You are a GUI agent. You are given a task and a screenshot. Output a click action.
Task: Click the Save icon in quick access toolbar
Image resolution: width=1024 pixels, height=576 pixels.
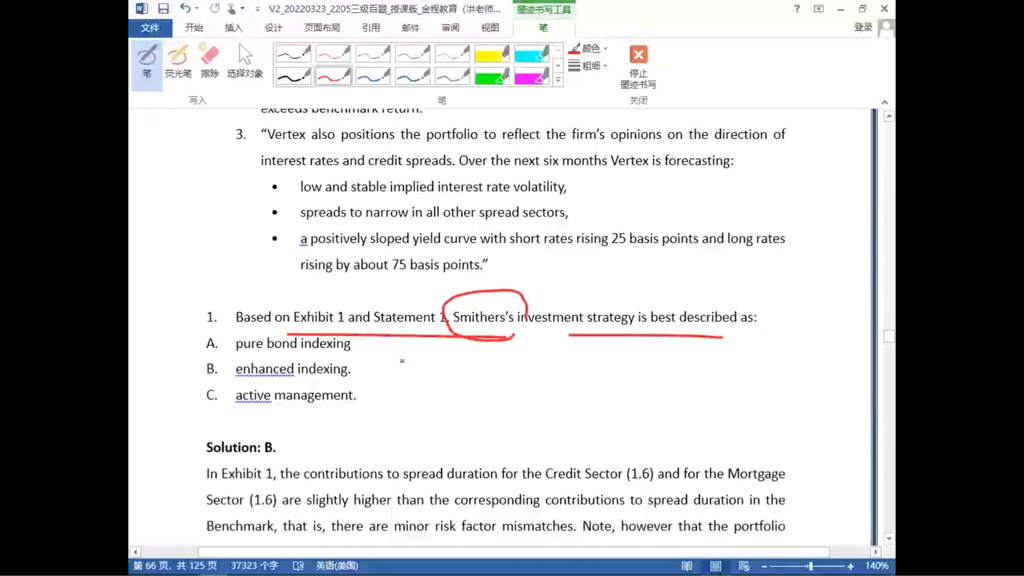(x=163, y=8)
